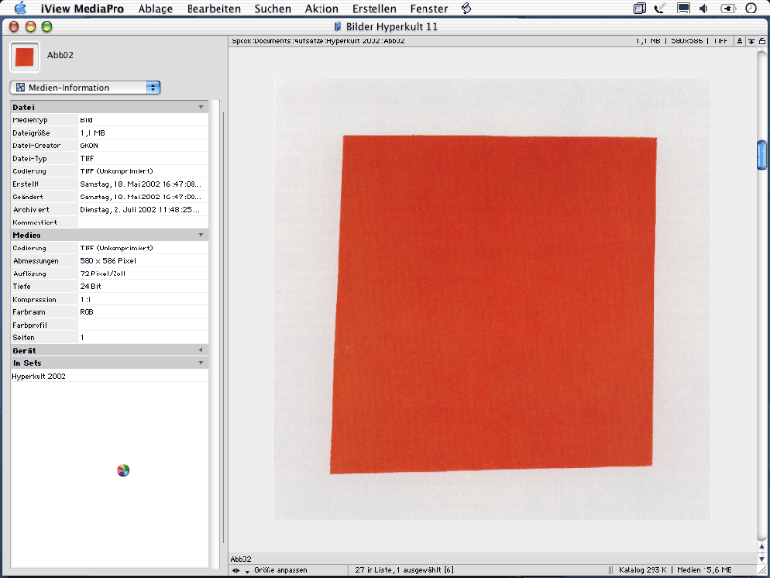Click the previous/next arrows in status bar

click(240, 570)
